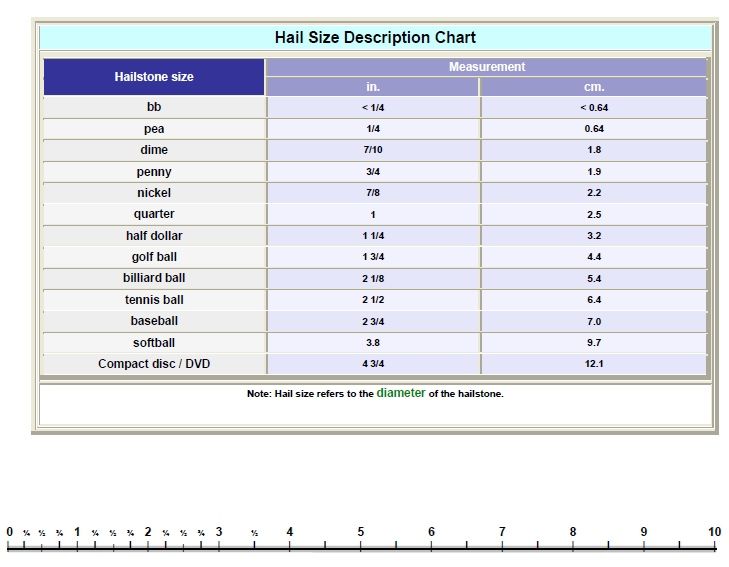
Task: Select the '3.8' inch value for softball
Action: click(373, 343)
